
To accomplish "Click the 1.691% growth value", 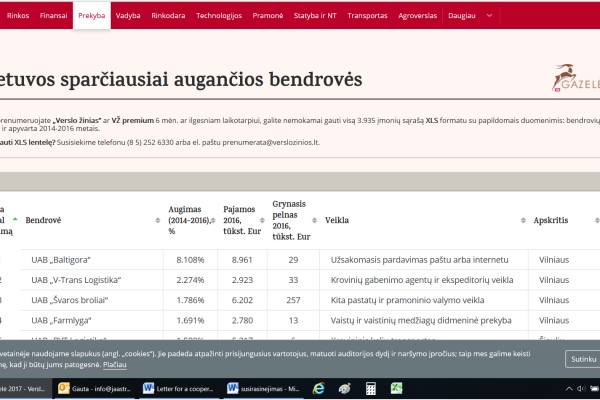I will (190, 321).
